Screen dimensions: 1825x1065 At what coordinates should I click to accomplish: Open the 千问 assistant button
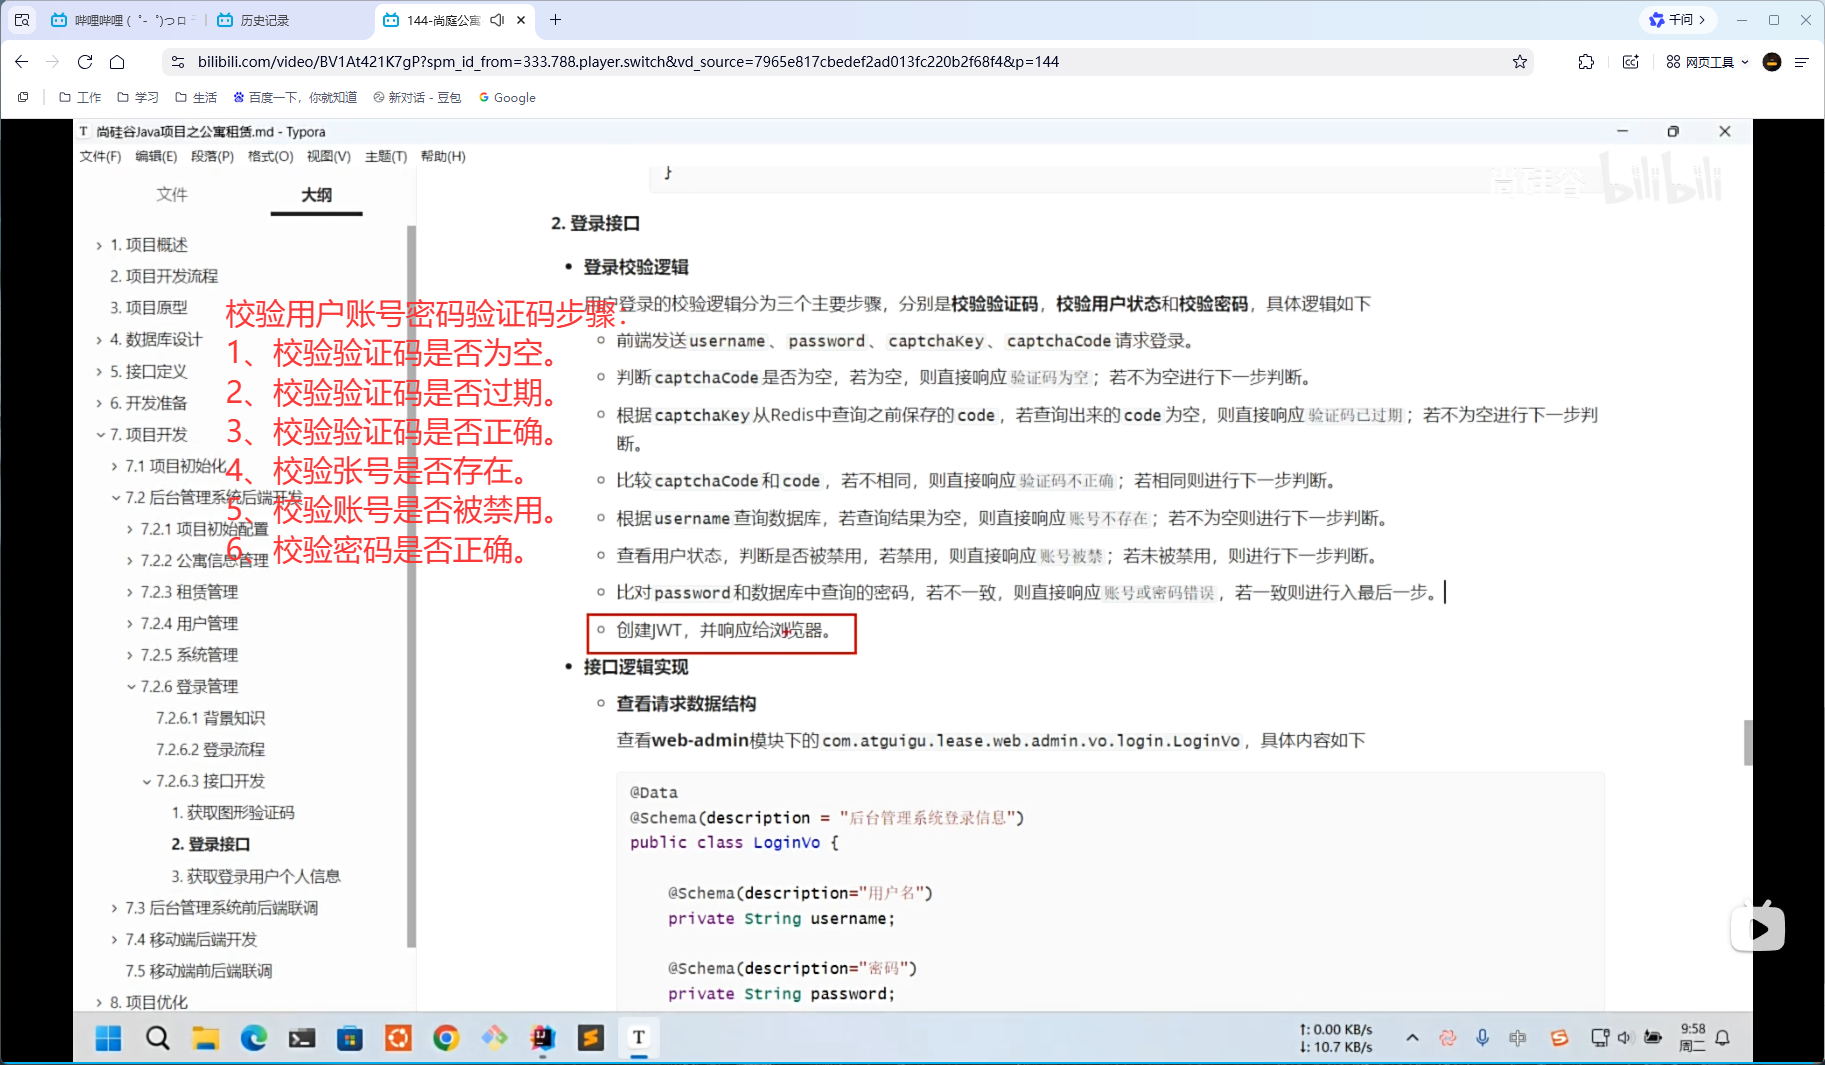1677,20
